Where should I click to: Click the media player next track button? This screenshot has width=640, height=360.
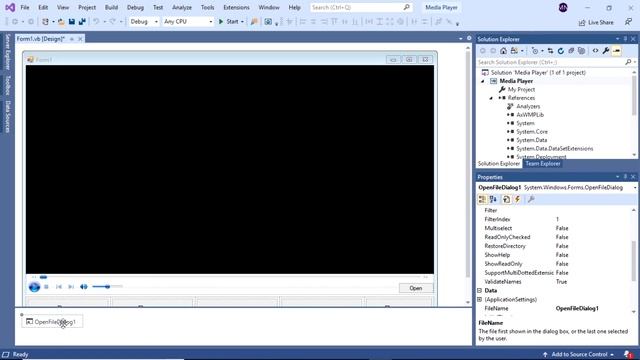71,287
